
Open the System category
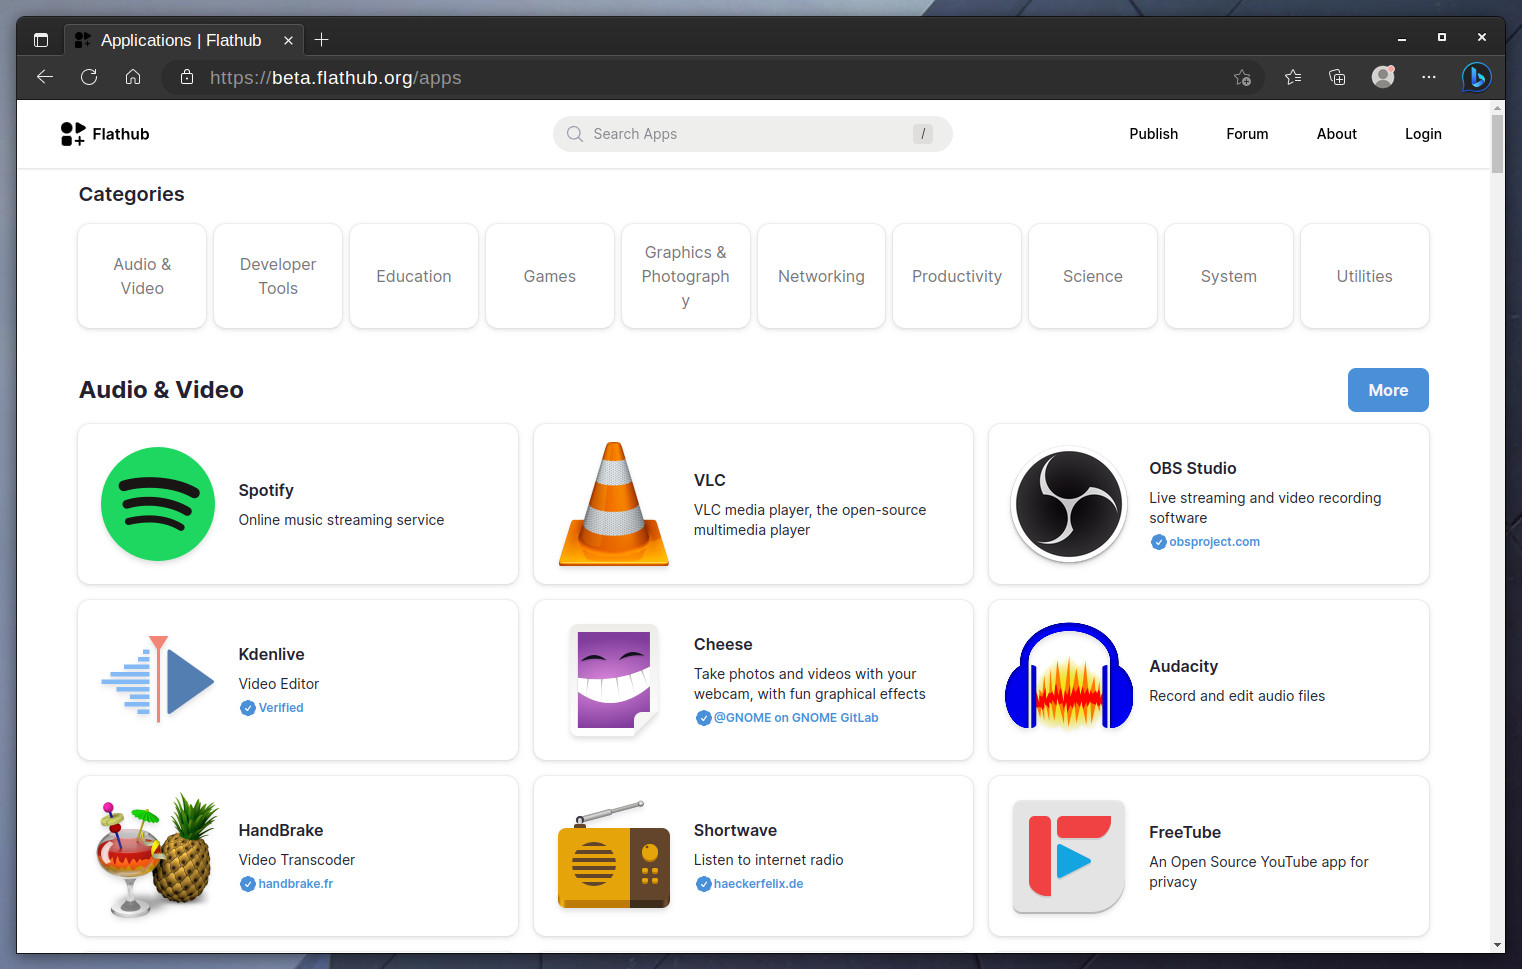tap(1229, 276)
